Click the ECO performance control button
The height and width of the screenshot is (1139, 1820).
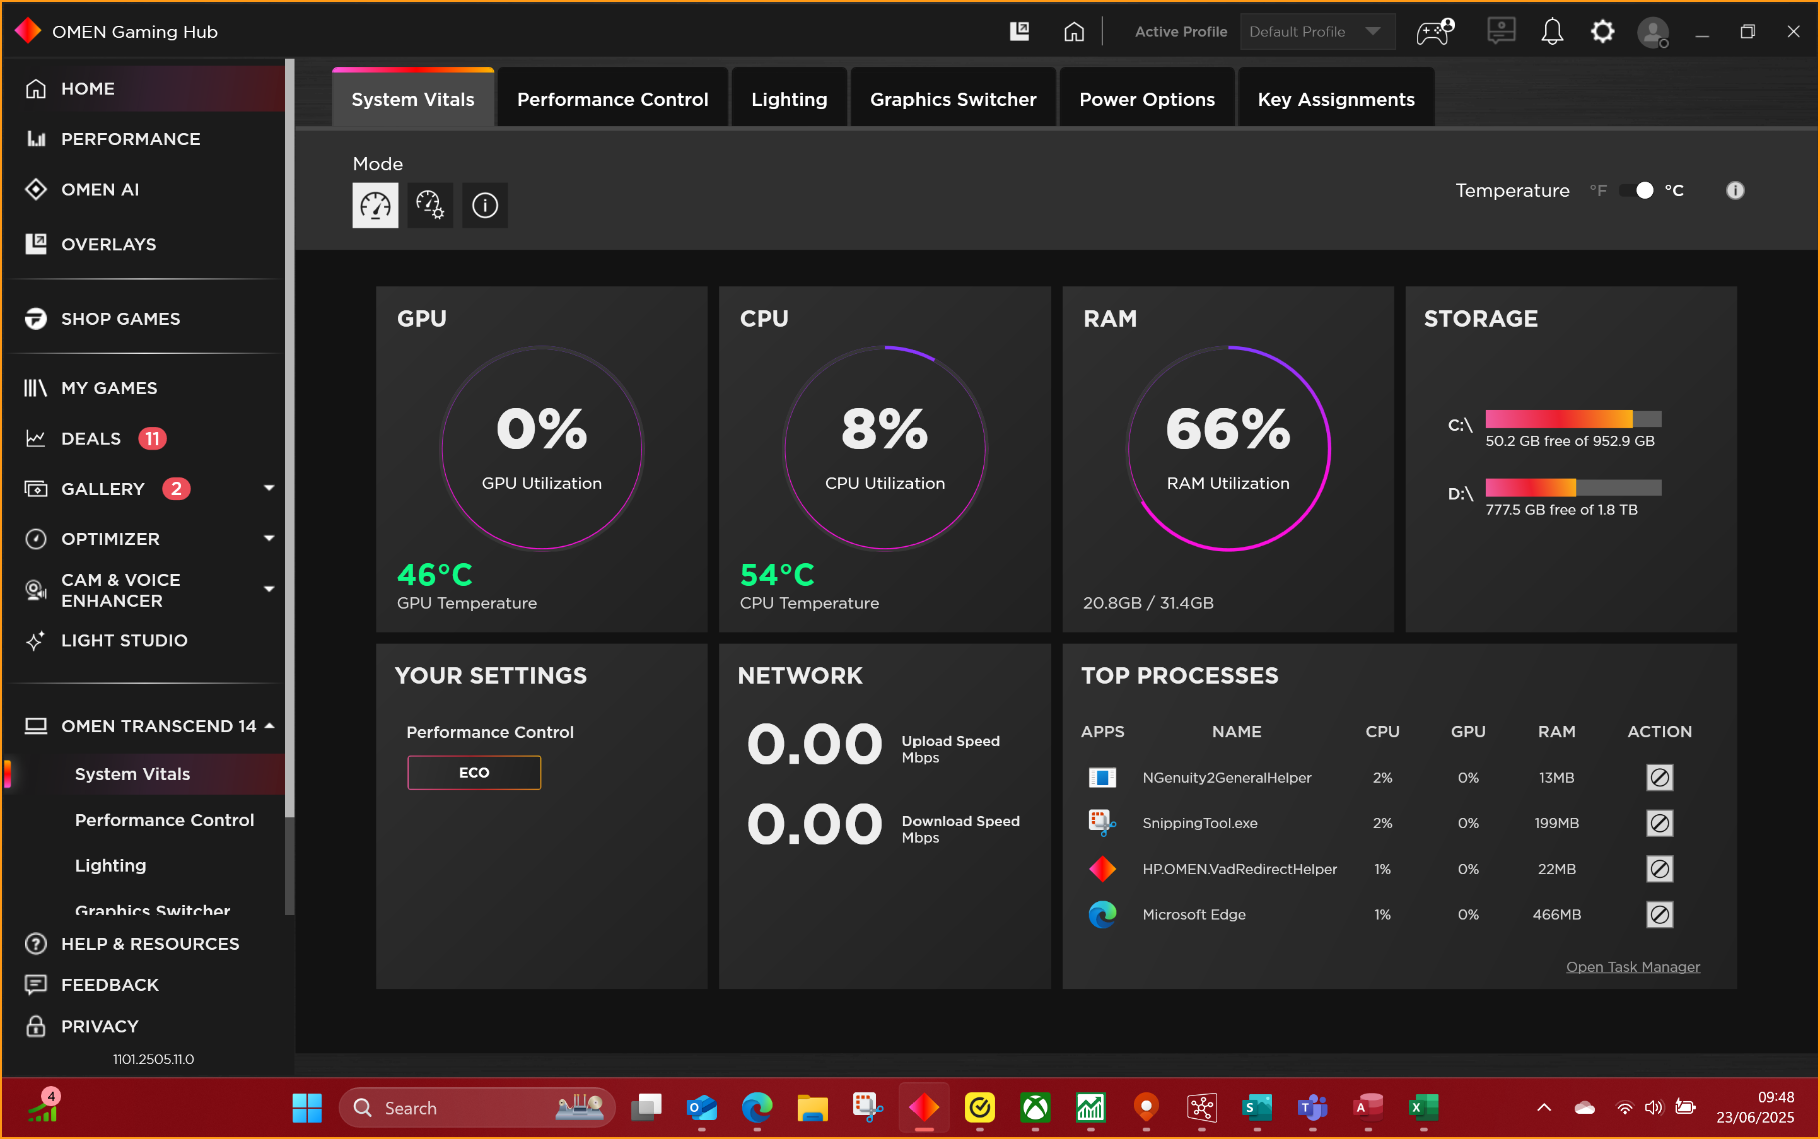pos(474,772)
